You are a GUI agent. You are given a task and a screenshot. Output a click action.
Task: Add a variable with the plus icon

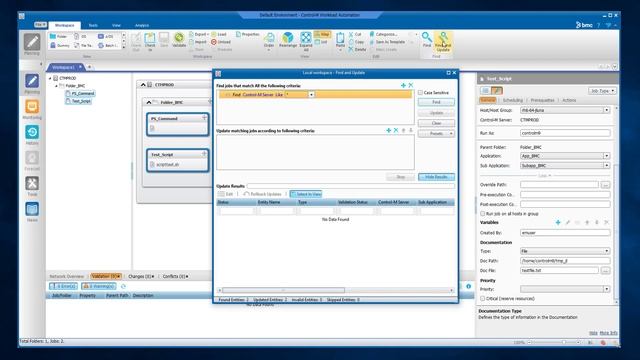558,222
